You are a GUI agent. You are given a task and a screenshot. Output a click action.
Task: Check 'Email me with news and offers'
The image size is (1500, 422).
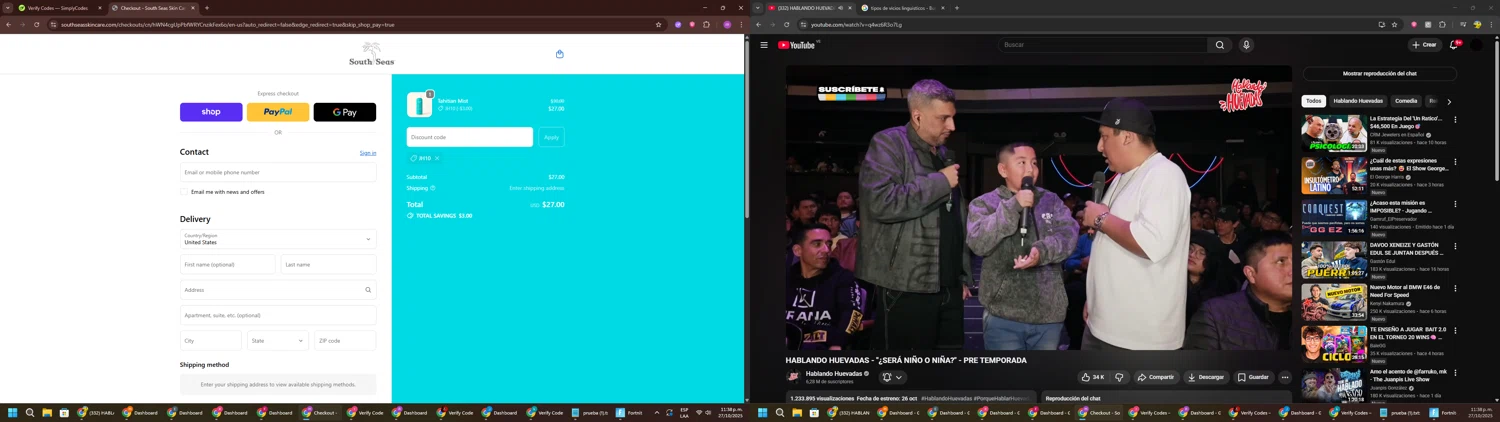point(184,192)
